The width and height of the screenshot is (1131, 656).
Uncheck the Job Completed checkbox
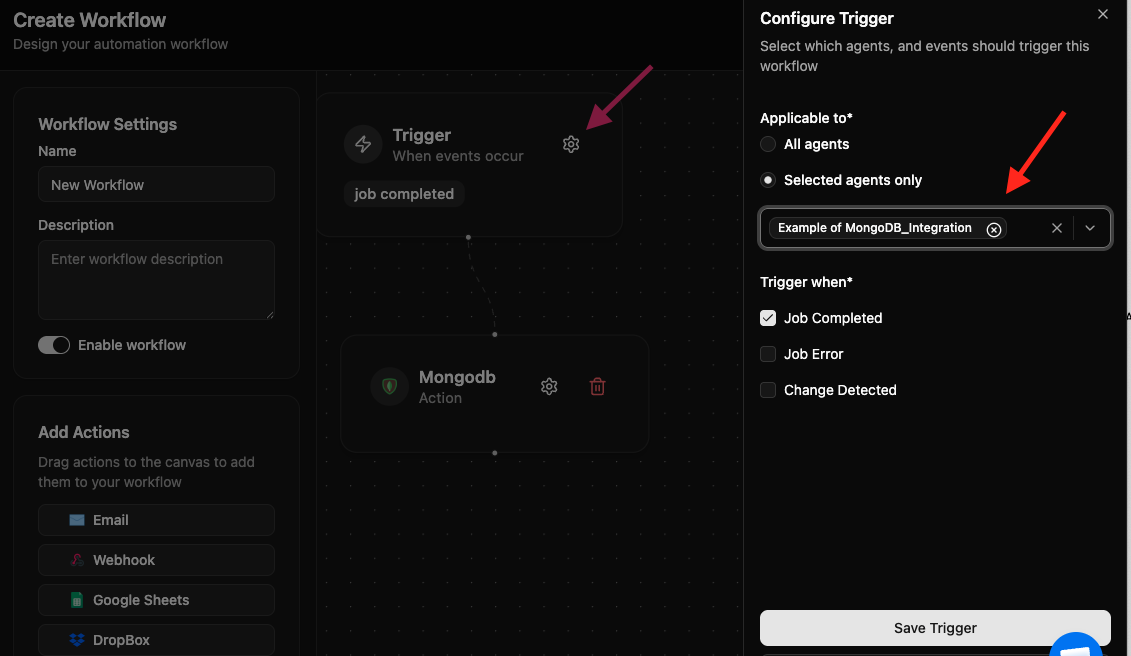pos(768,318)
